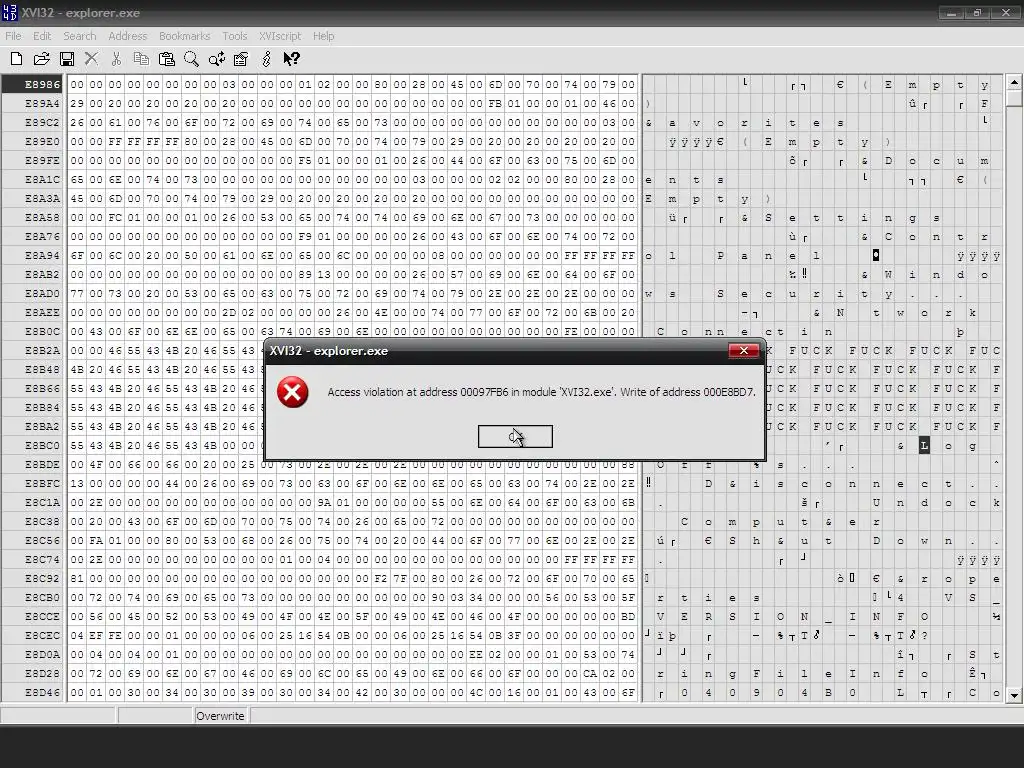Select address row E8BFC
This screenshot has width=1024, height=768.
[34, 483]
